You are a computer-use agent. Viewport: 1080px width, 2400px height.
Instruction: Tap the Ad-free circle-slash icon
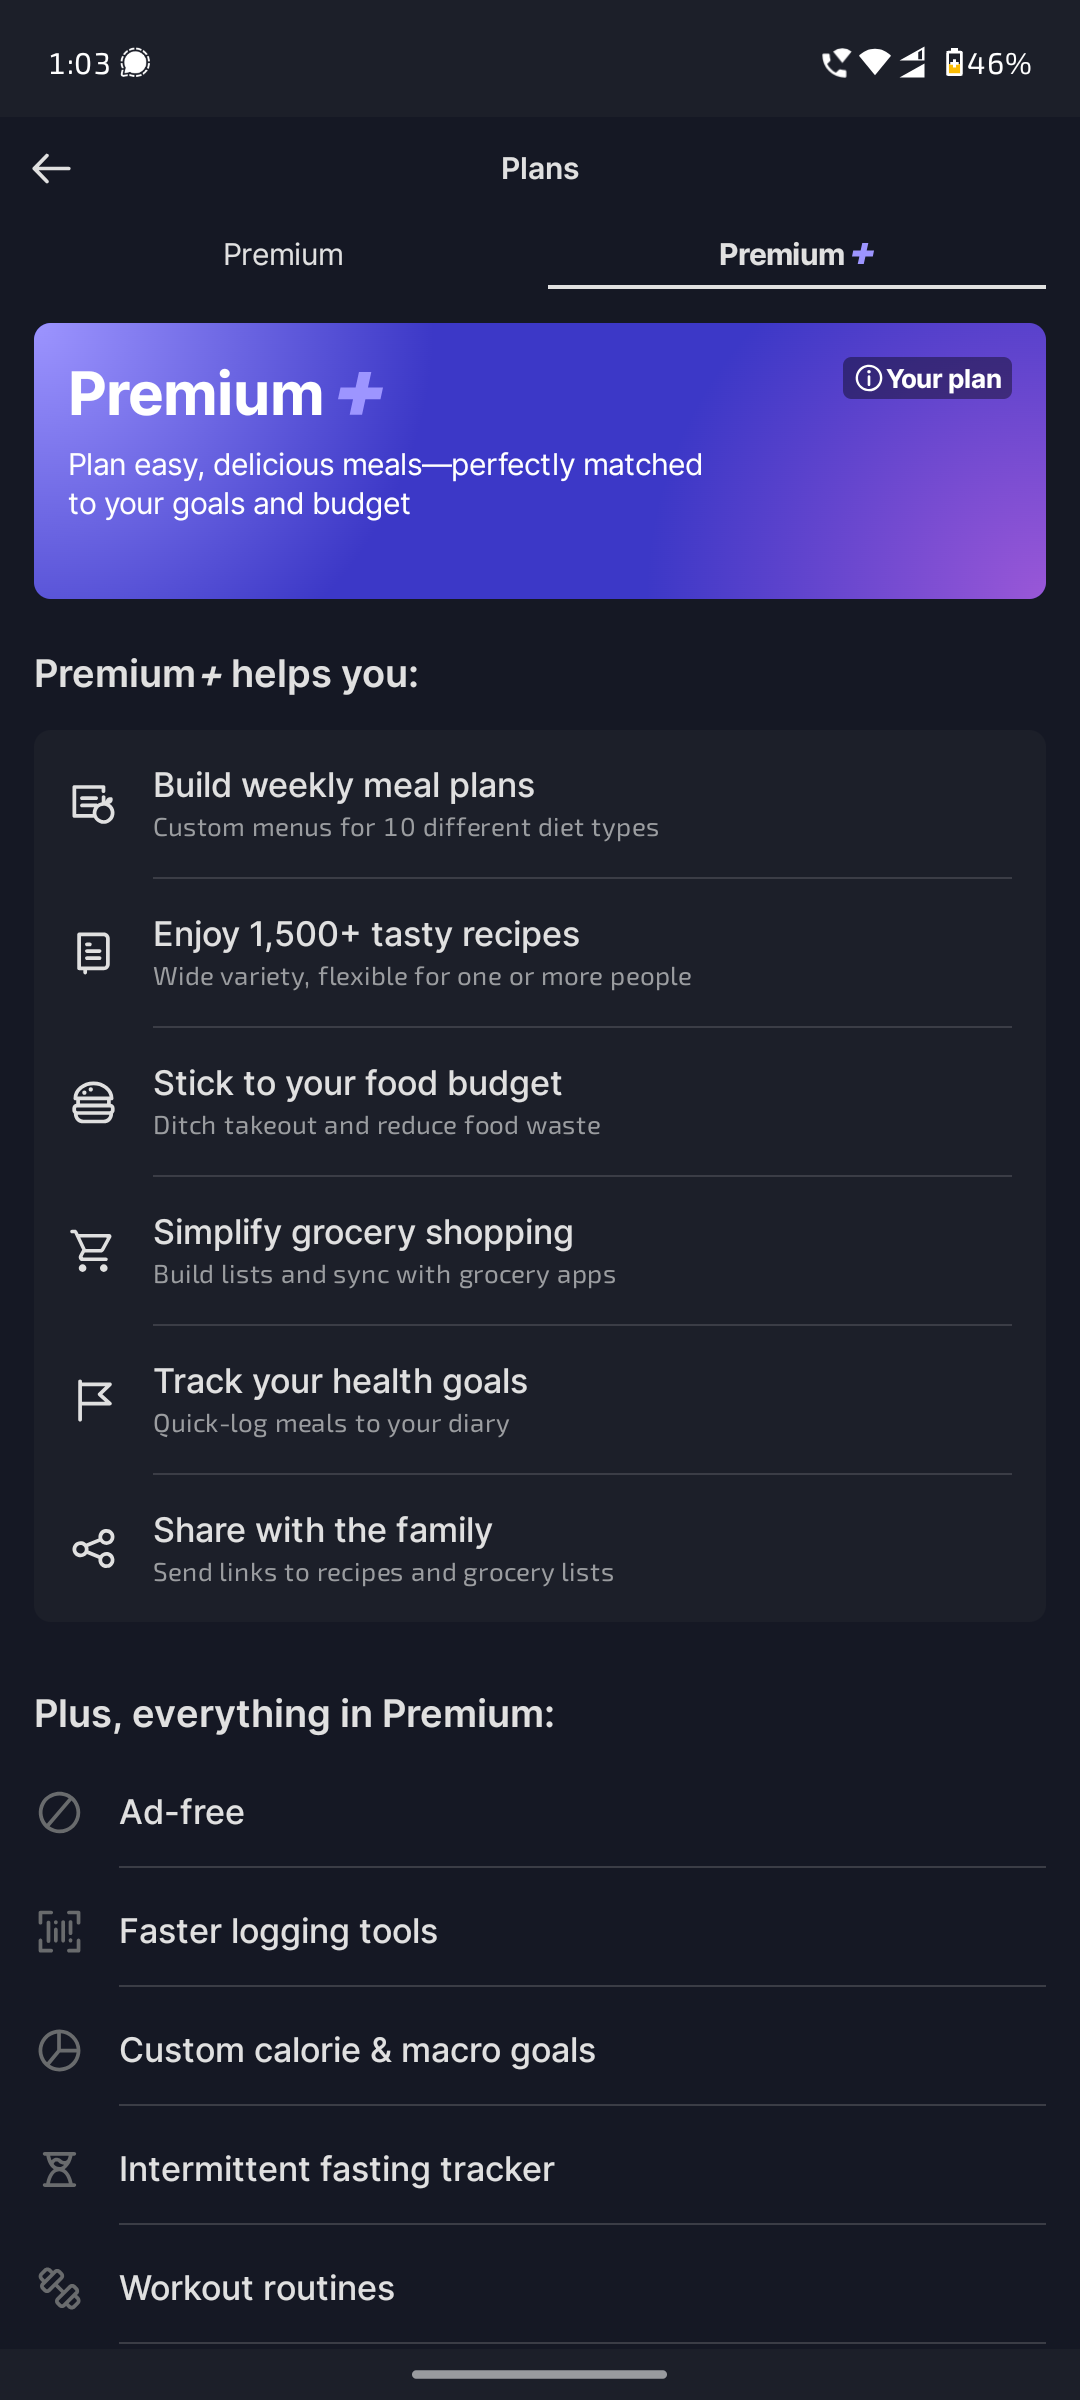coord(59,1812)
